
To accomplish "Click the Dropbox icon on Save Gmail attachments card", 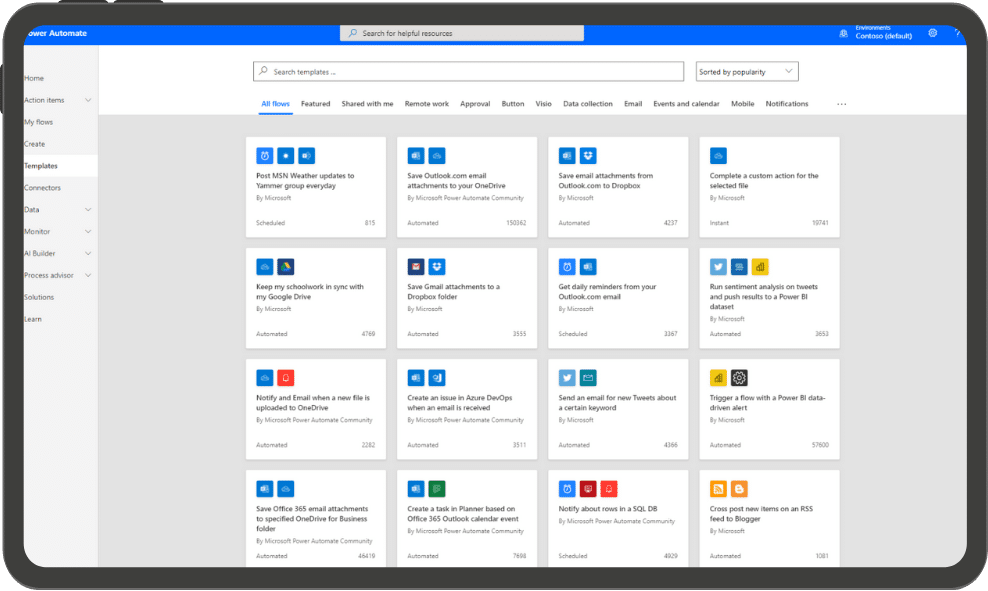I will [437, 267].
